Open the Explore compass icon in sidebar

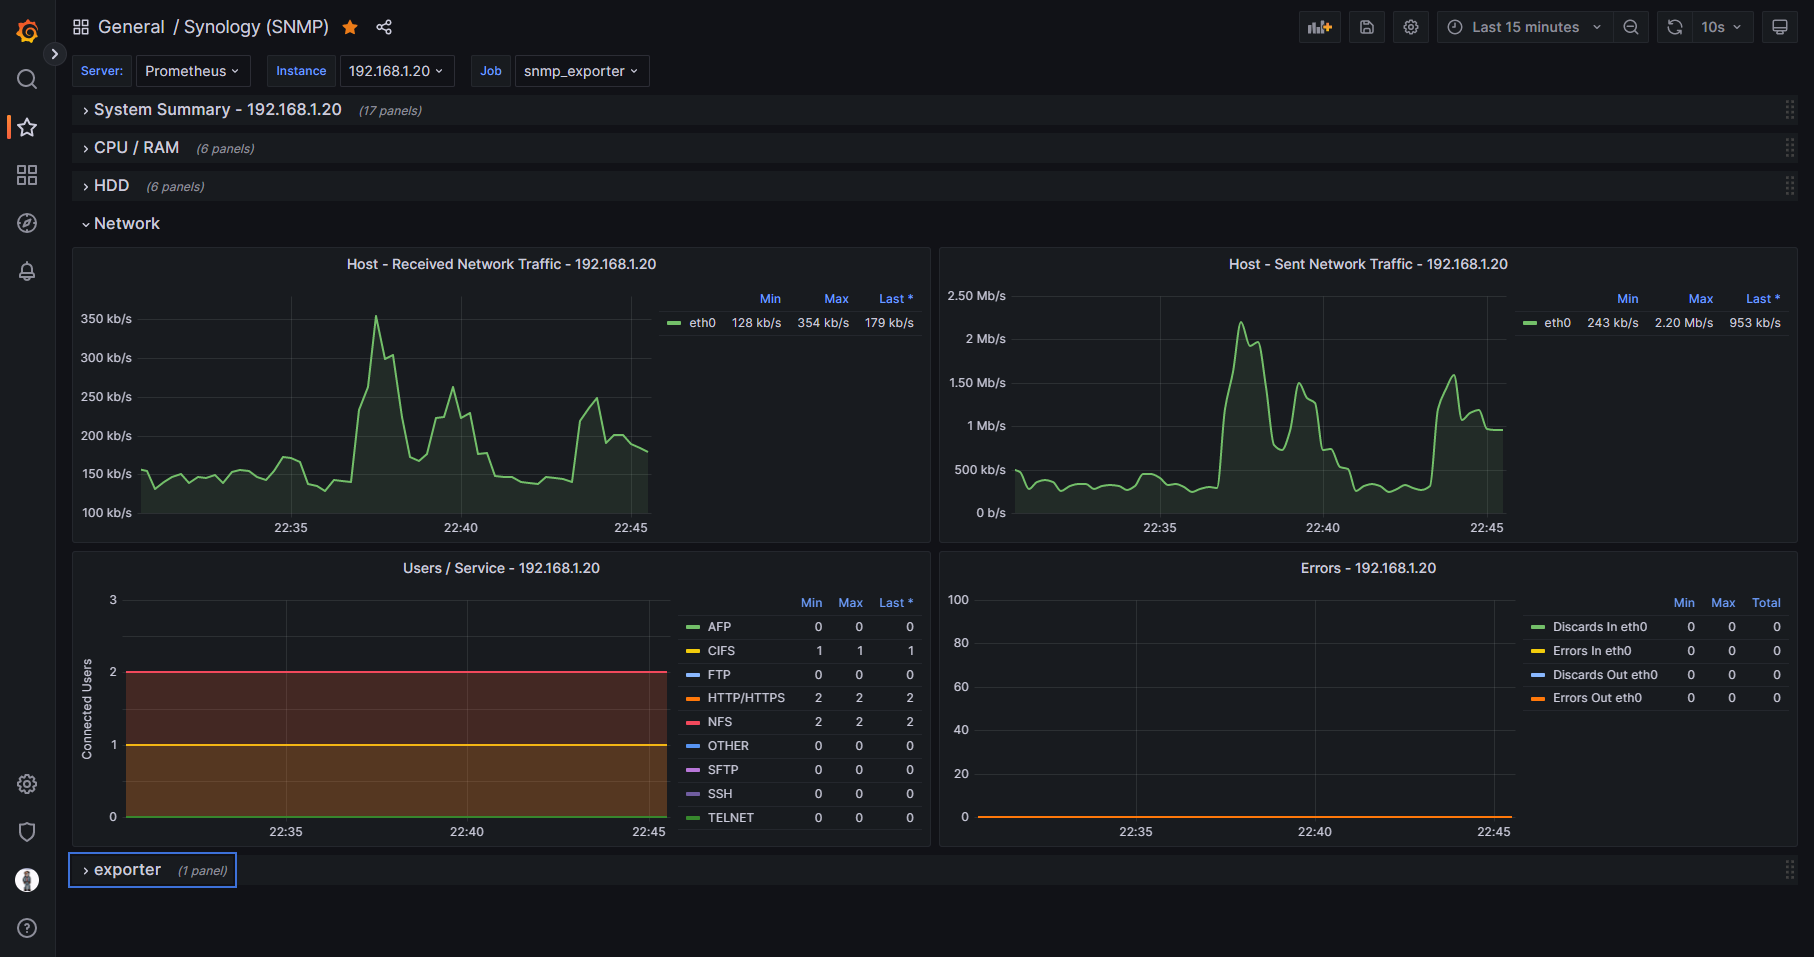pos(27,223)
